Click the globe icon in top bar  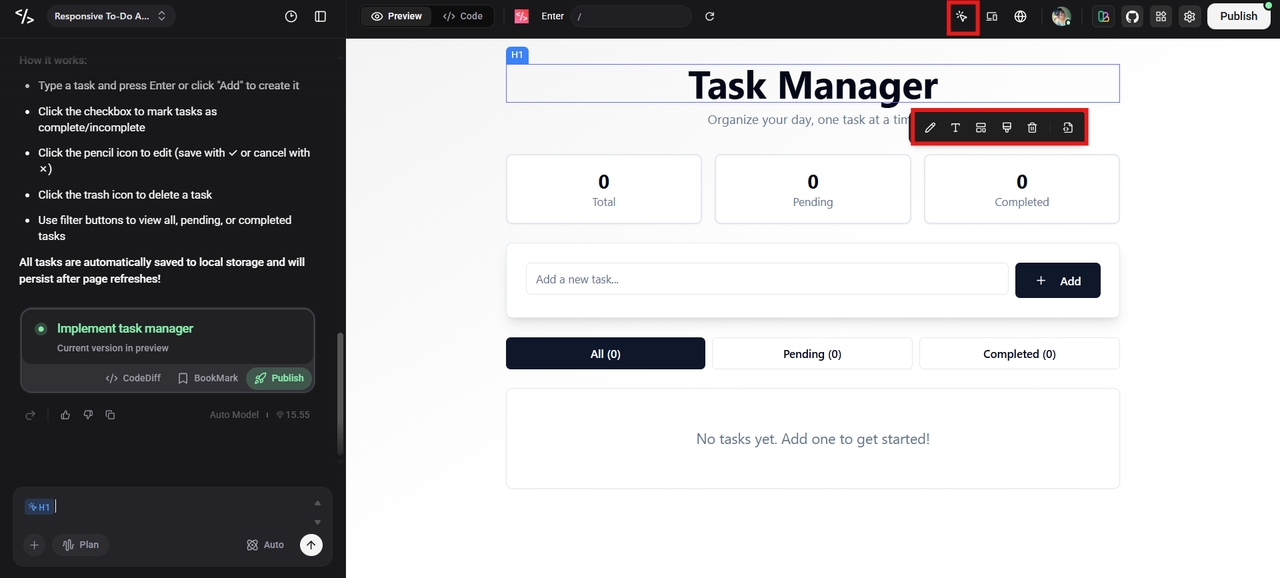tap(1020, 16)
